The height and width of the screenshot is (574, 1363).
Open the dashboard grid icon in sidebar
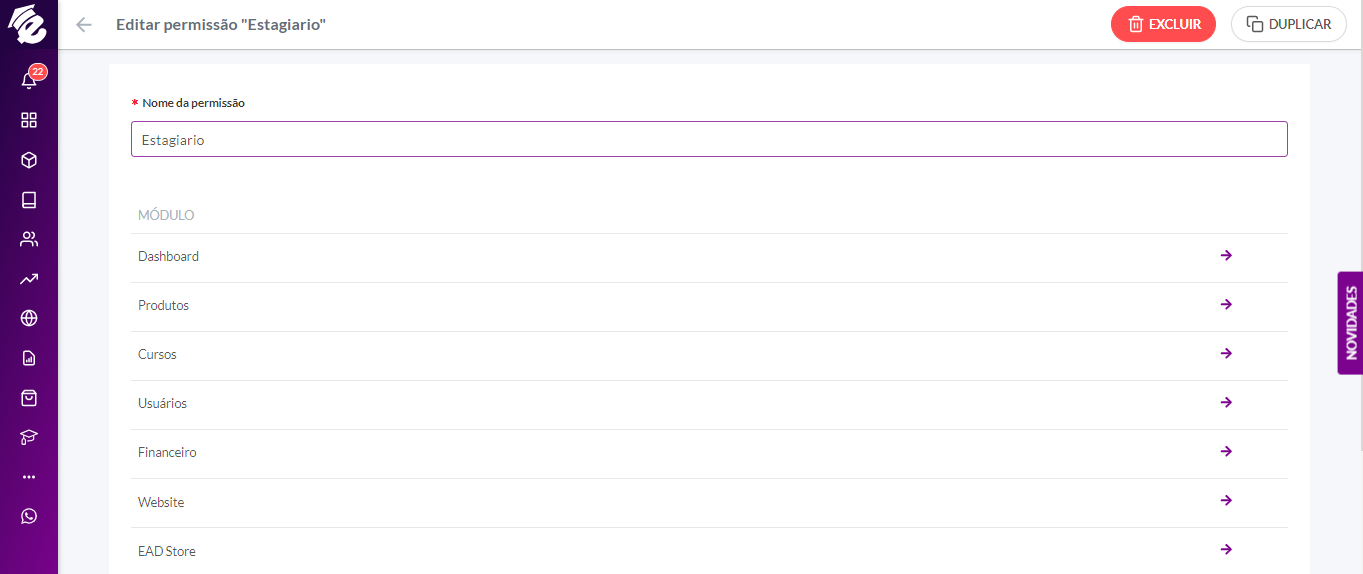coord(29,120)
